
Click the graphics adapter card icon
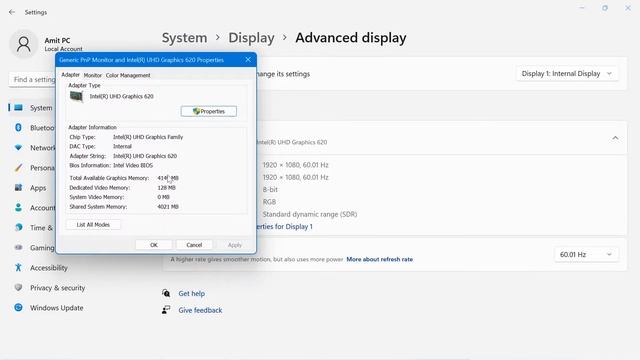pyautogui.click(x=76, y=97)
